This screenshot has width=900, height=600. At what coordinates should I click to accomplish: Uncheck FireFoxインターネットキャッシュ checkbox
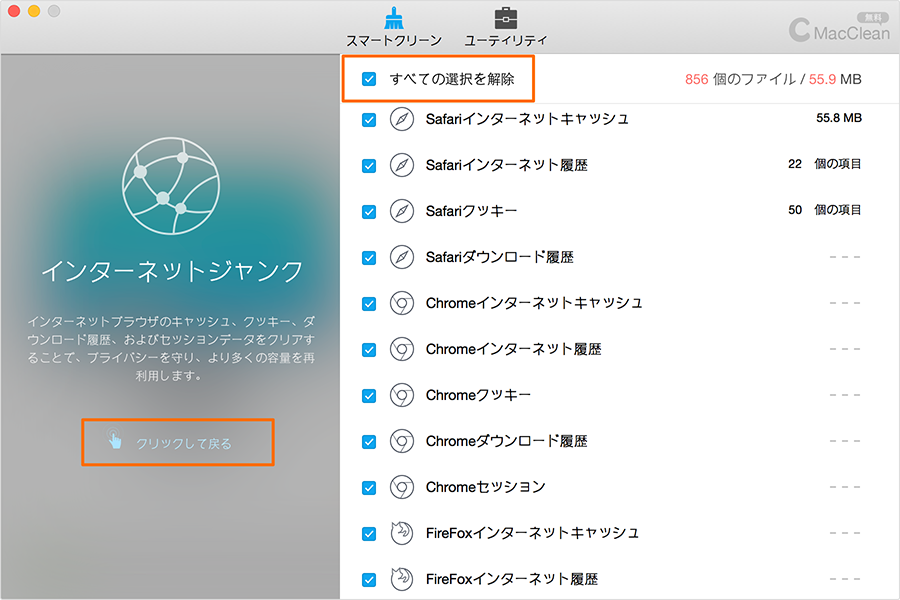[369, 534]
